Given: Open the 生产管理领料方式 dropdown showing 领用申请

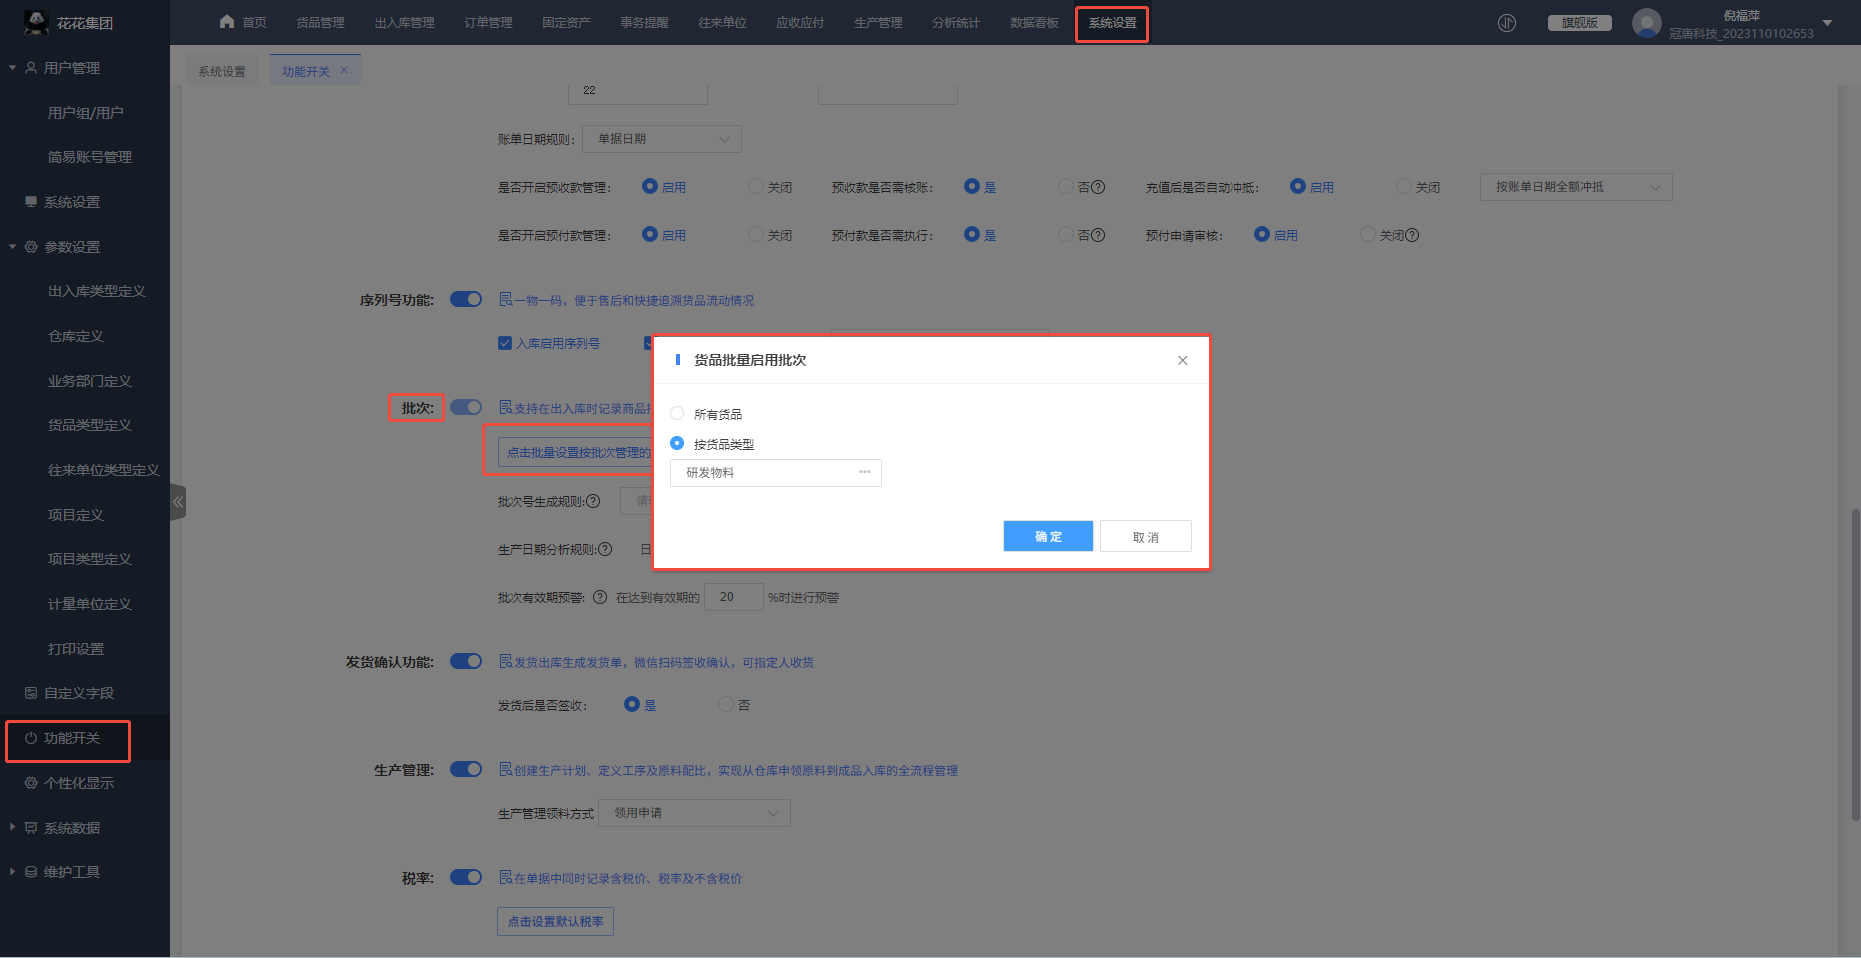Looking at the screenshot, I should (694, 813).
